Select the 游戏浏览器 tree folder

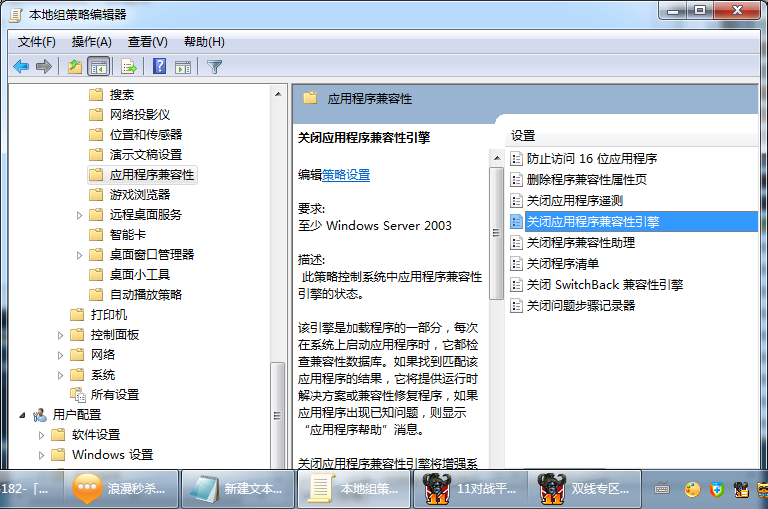(140, 194)
